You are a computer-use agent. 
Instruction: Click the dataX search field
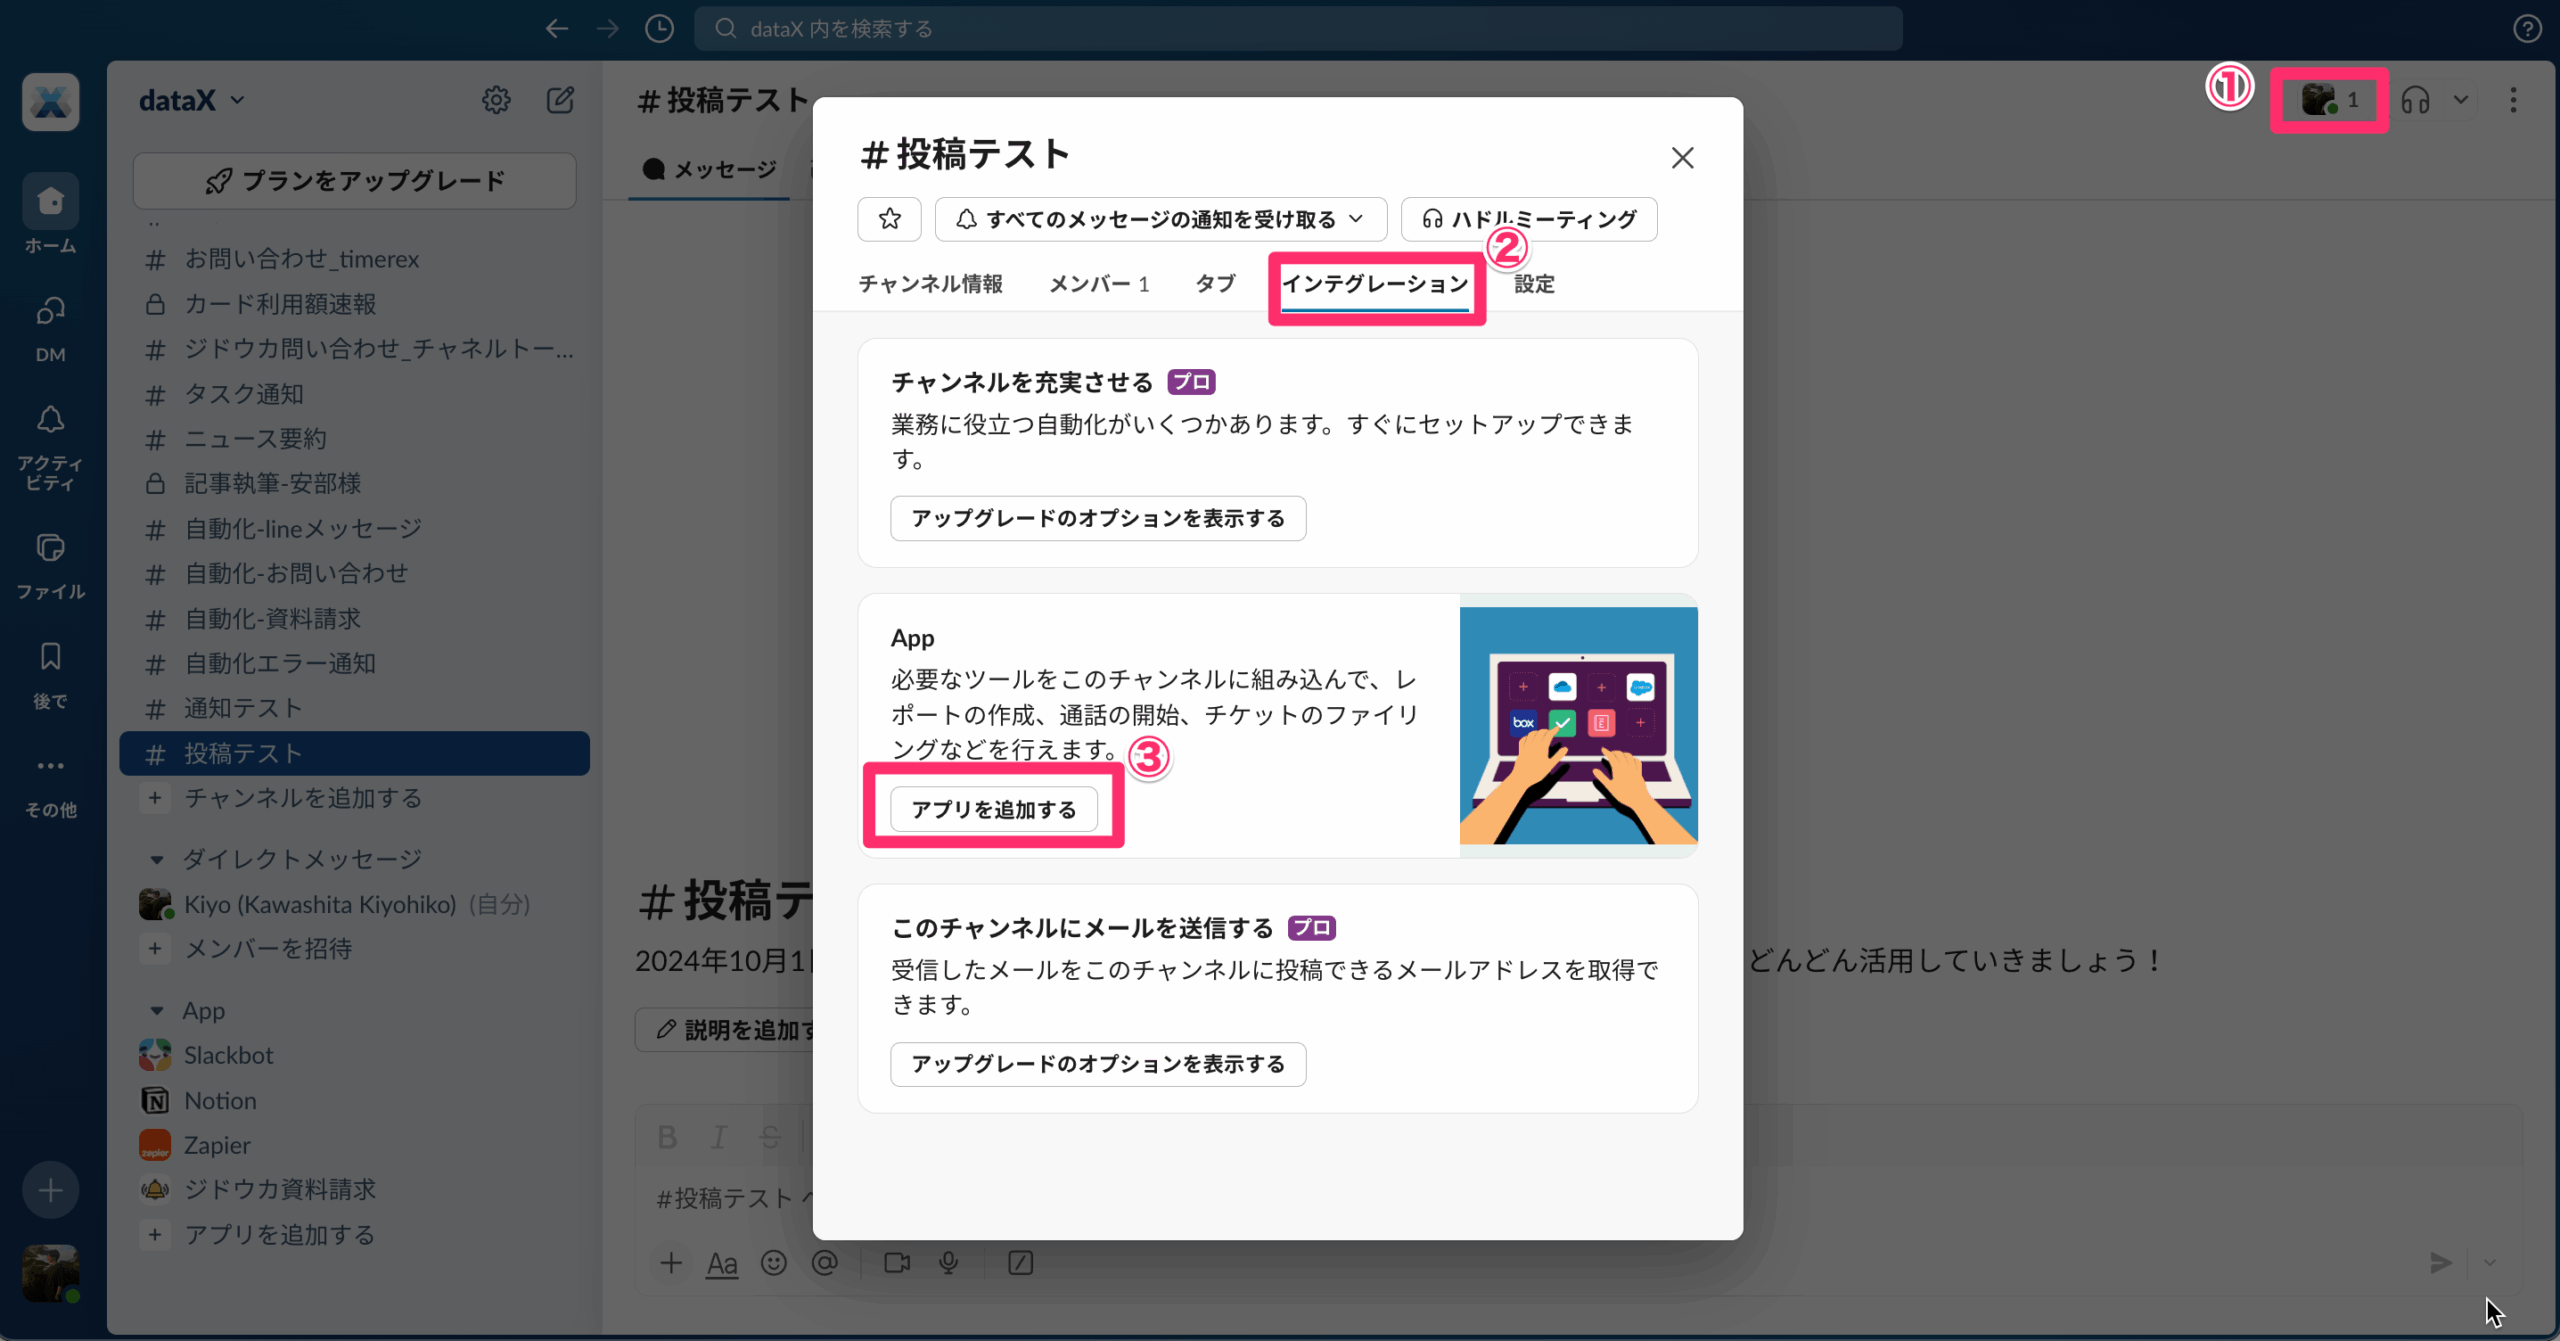1298,29
